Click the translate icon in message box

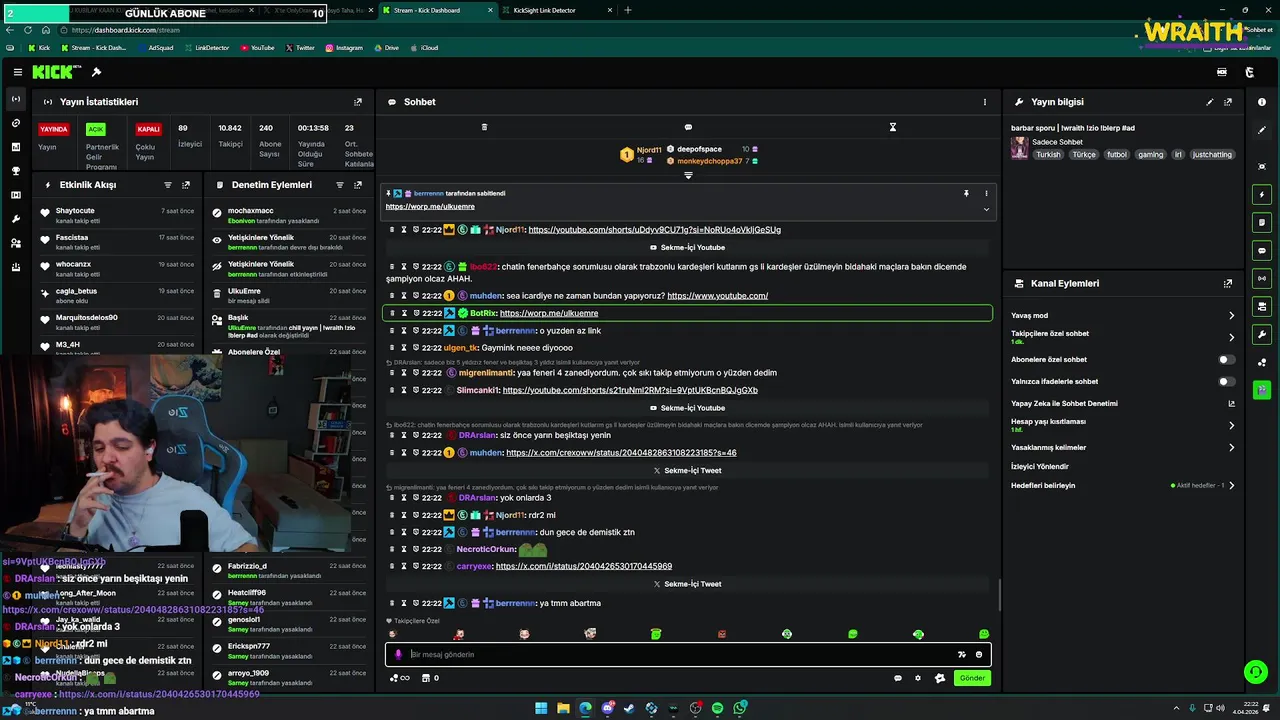962,655
